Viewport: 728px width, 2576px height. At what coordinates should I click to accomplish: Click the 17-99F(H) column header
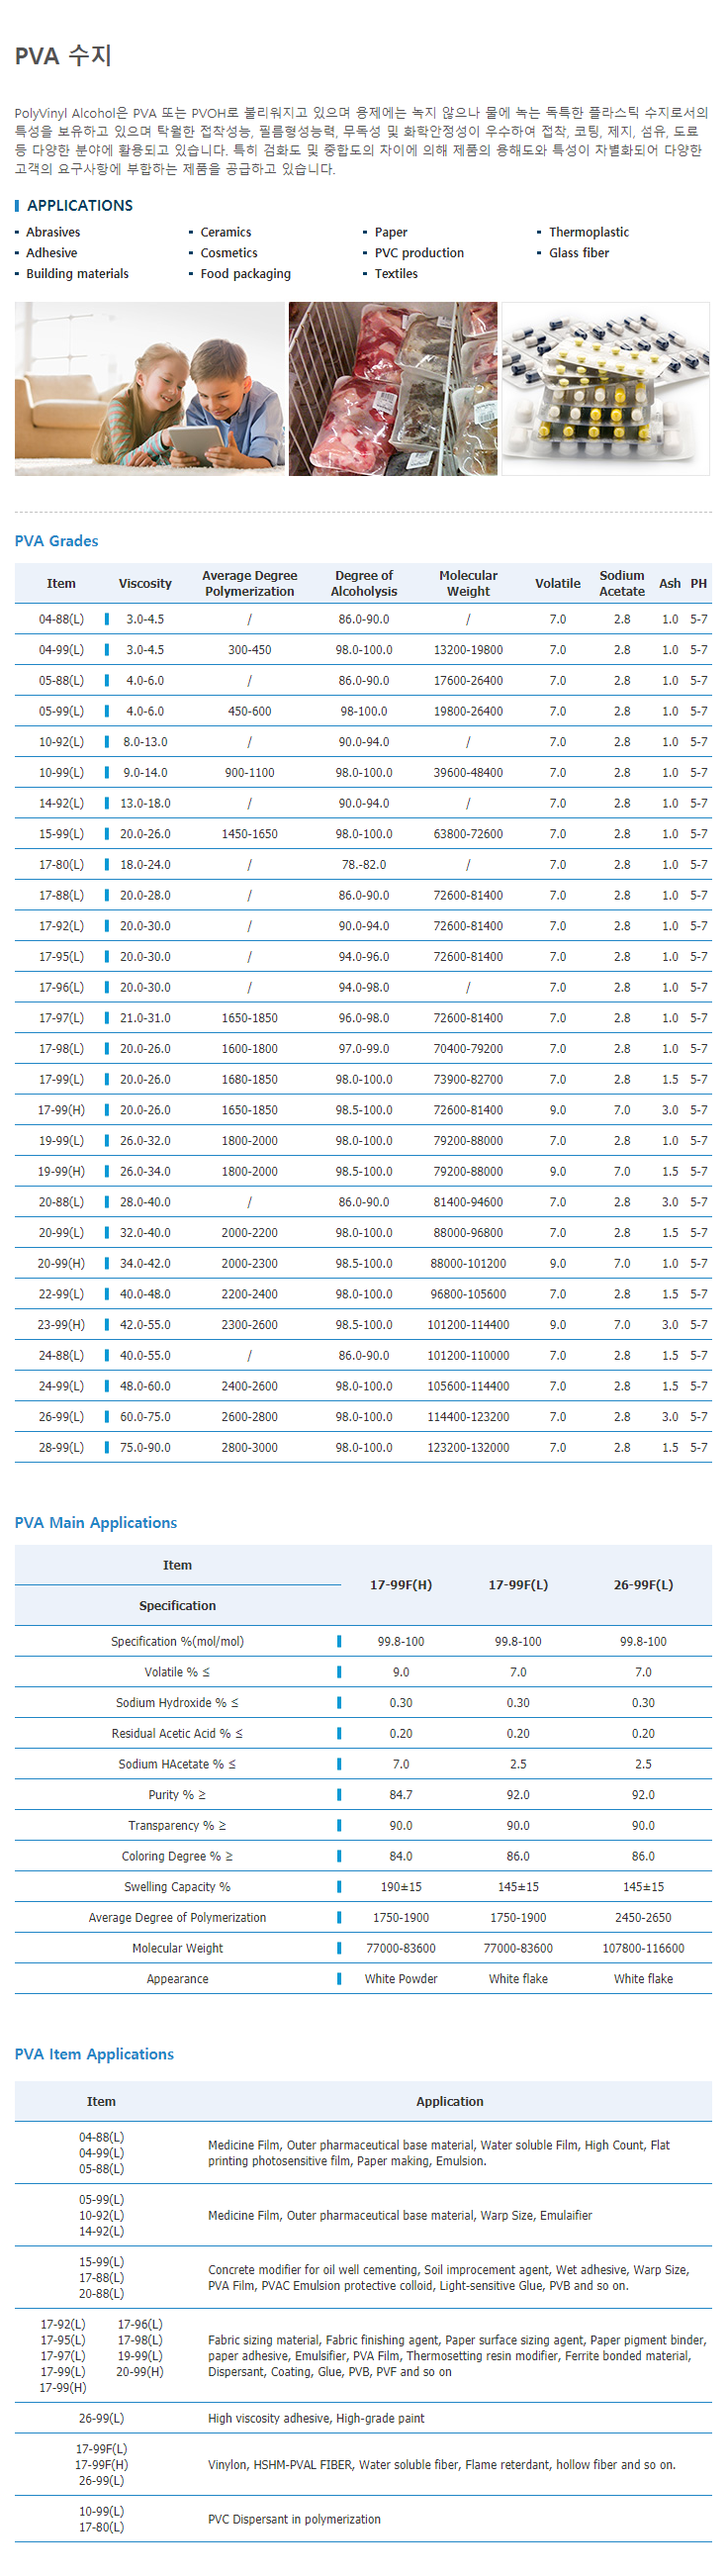[401, 1585]
